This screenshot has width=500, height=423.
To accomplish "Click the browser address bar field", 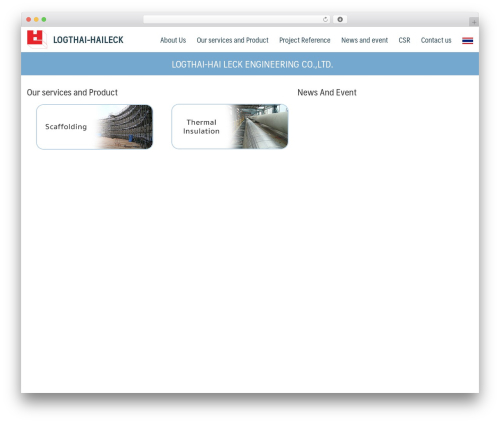I will 237,20.
